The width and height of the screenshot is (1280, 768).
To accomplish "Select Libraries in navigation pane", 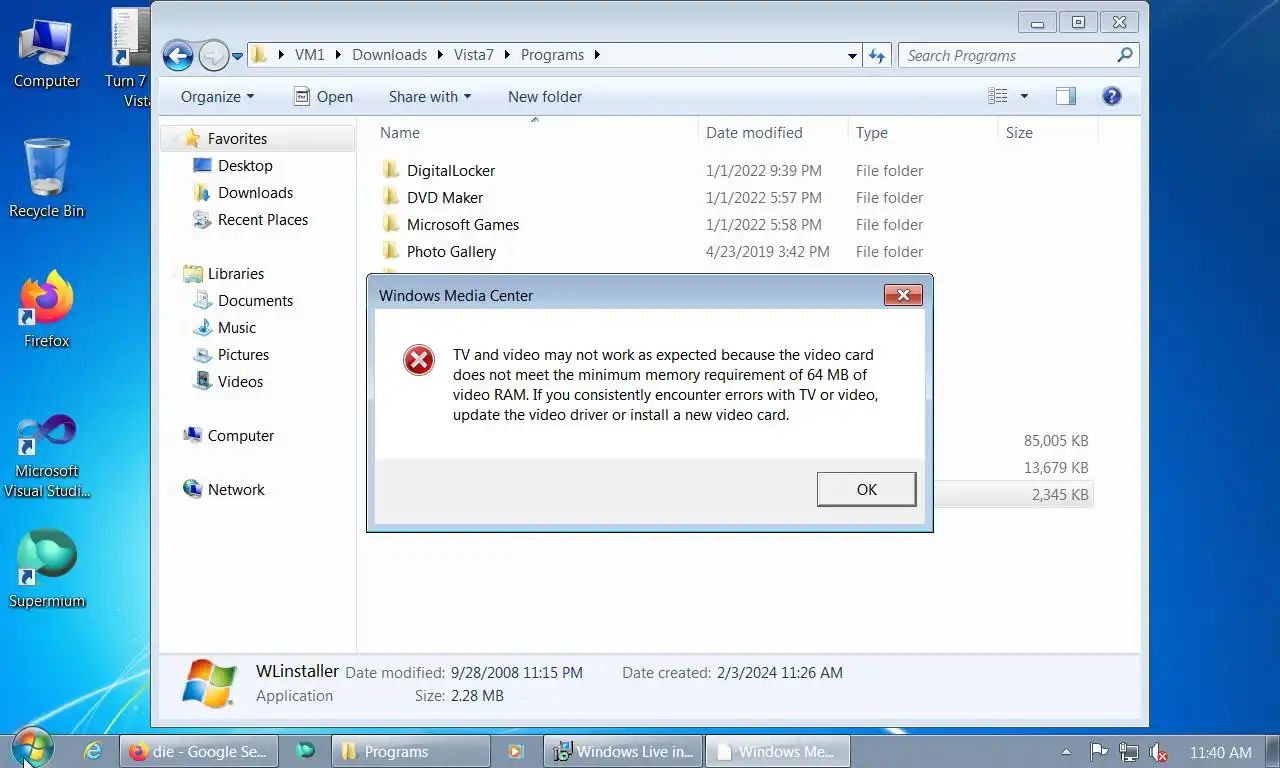I will click(x=236, y=274).
